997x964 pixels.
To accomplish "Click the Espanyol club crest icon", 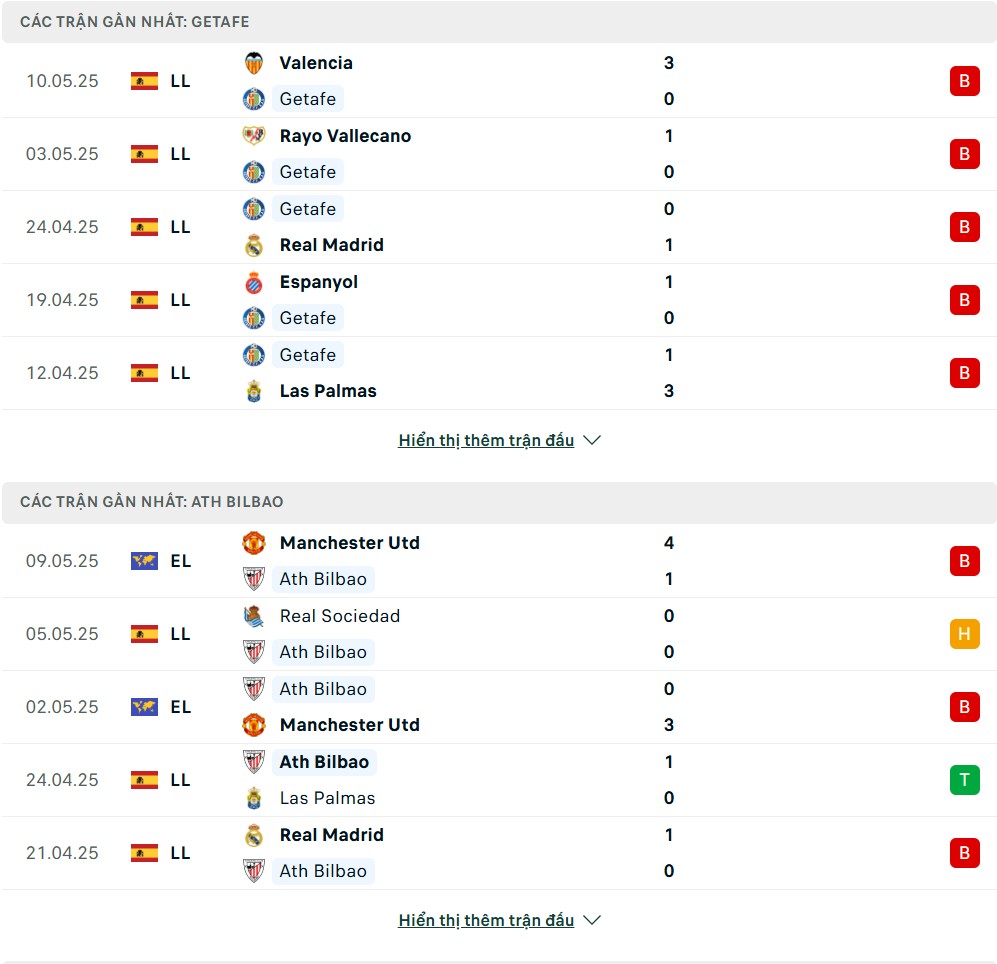I will coord(254,282).
